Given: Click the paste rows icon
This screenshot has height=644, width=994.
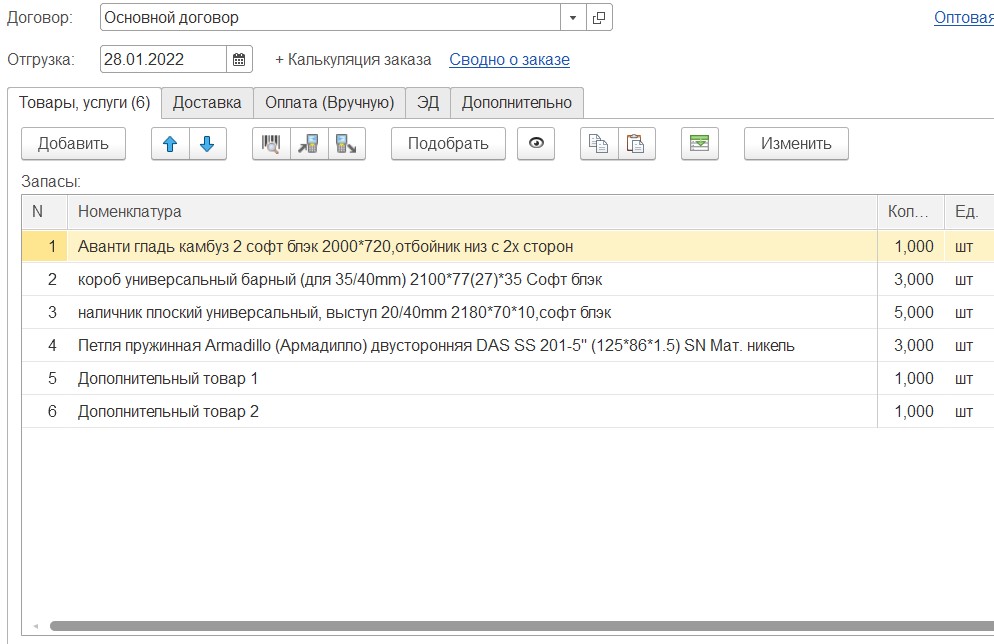Looking at the screenshot, I should (636, 143).
